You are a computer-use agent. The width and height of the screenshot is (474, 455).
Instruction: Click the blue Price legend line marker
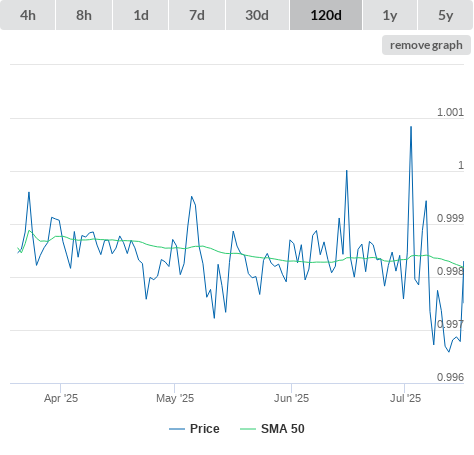point(177,429)
